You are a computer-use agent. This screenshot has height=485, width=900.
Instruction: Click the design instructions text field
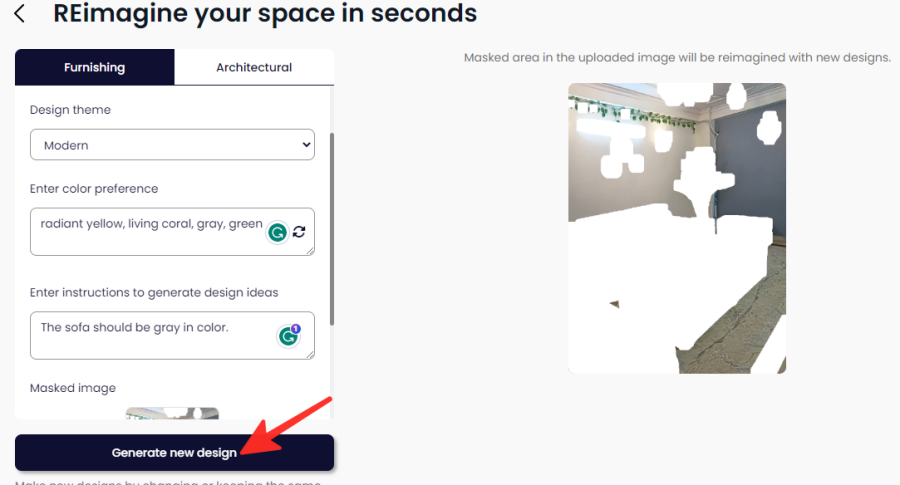coord(172,336)
